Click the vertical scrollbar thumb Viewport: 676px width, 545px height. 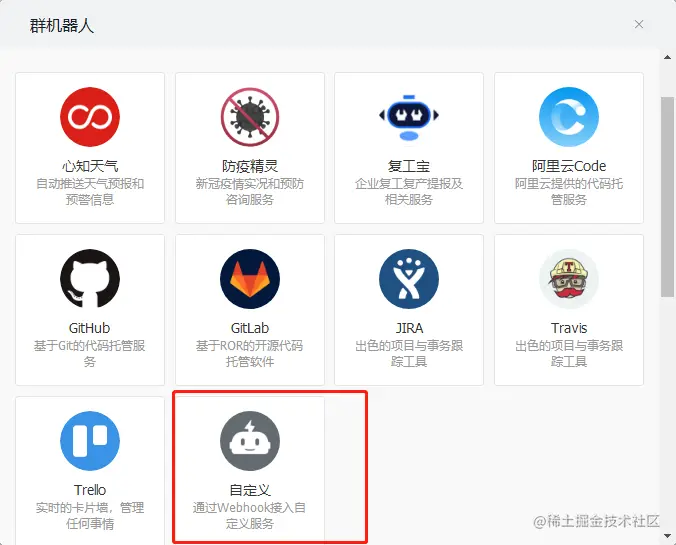[x=667, y=197]
